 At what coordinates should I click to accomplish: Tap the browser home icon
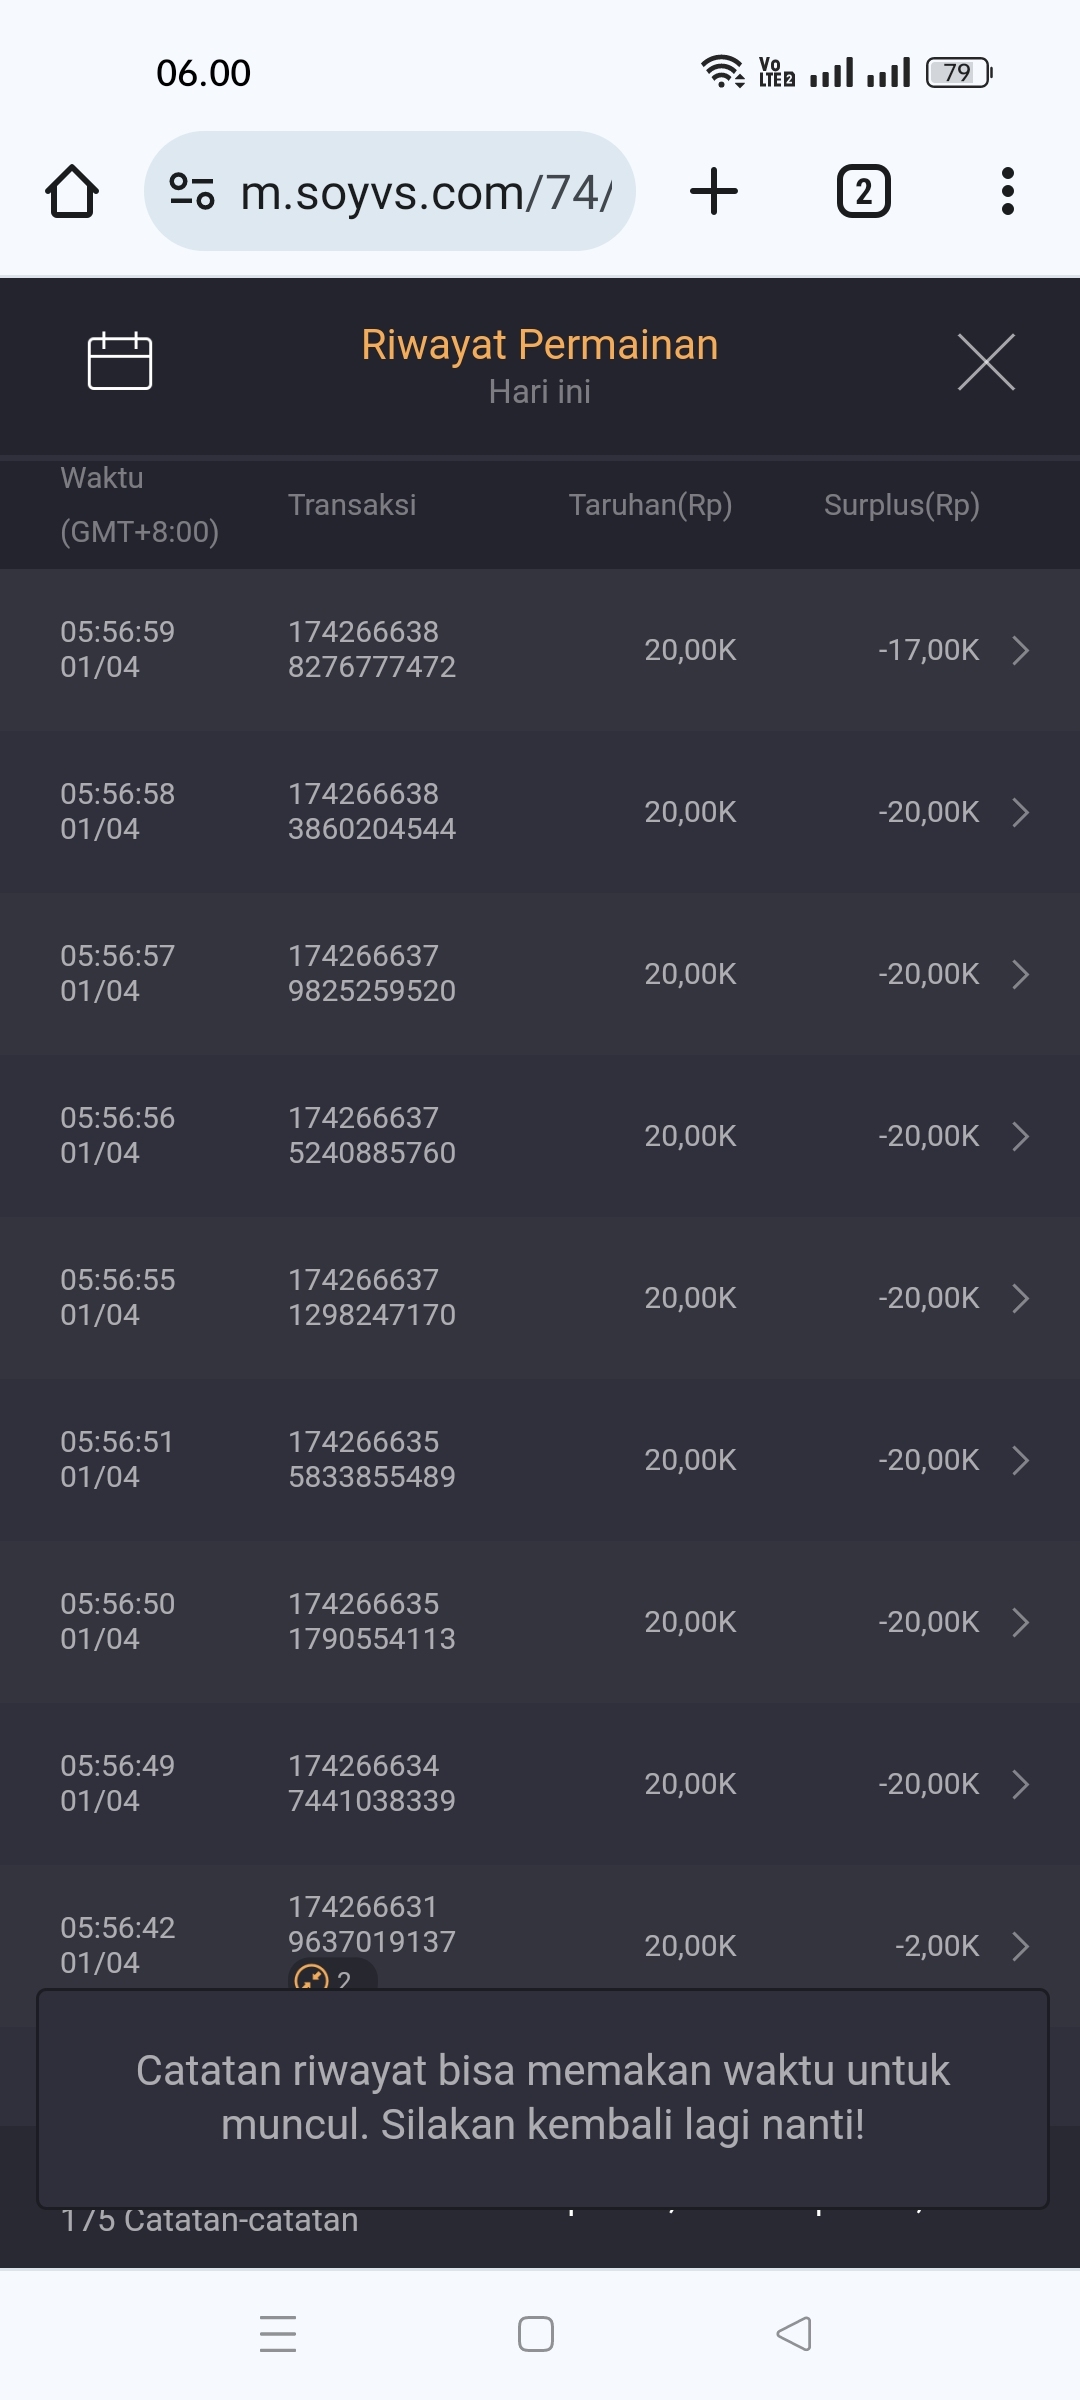click(x=72, y=191)
